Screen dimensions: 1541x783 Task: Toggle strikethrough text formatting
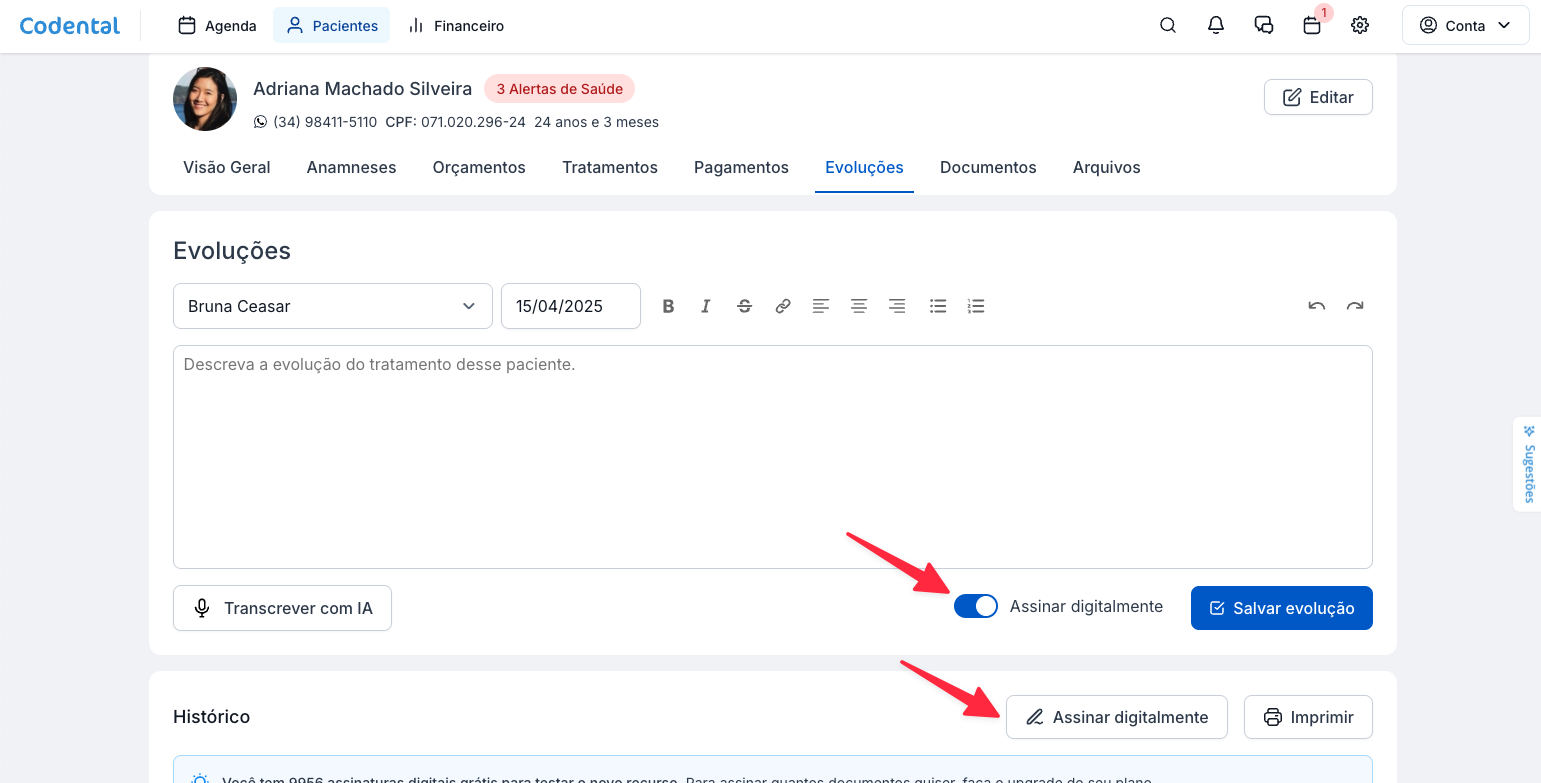tap(744, 306)
